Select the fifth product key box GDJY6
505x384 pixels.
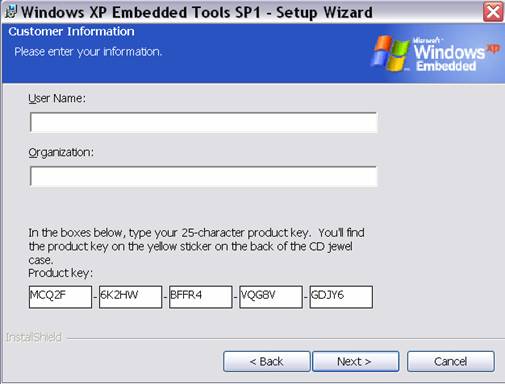pyautogui.click(x=341, y=297)
